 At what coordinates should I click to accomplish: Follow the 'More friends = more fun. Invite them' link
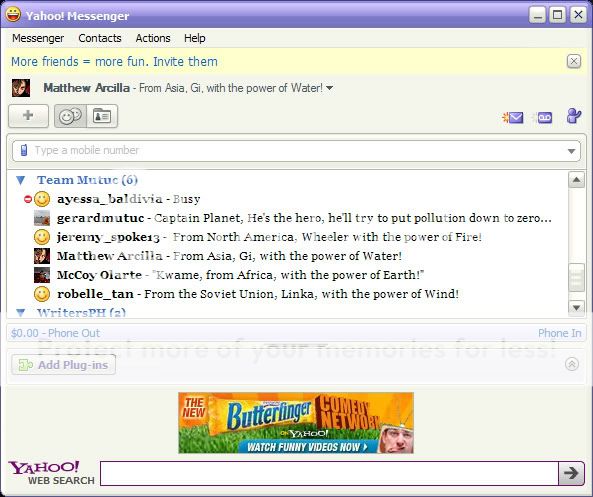(x=115, y=61)
